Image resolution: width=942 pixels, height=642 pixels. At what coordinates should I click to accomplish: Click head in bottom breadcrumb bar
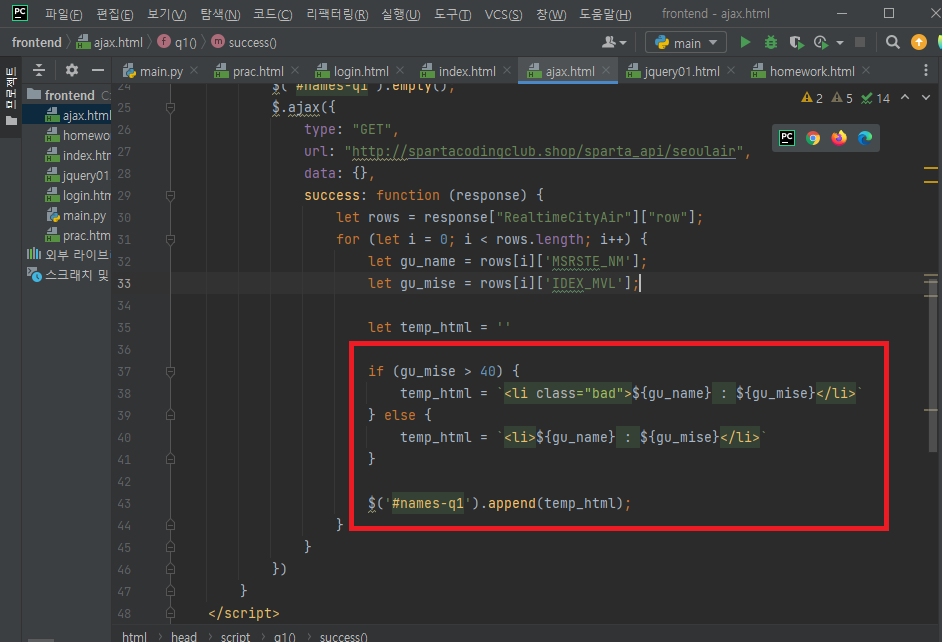[x=183, y=637]
